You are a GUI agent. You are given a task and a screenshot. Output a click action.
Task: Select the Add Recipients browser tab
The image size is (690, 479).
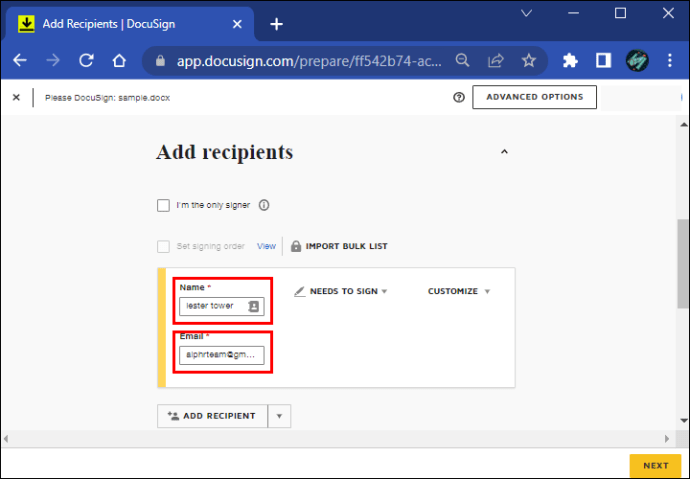130,24
